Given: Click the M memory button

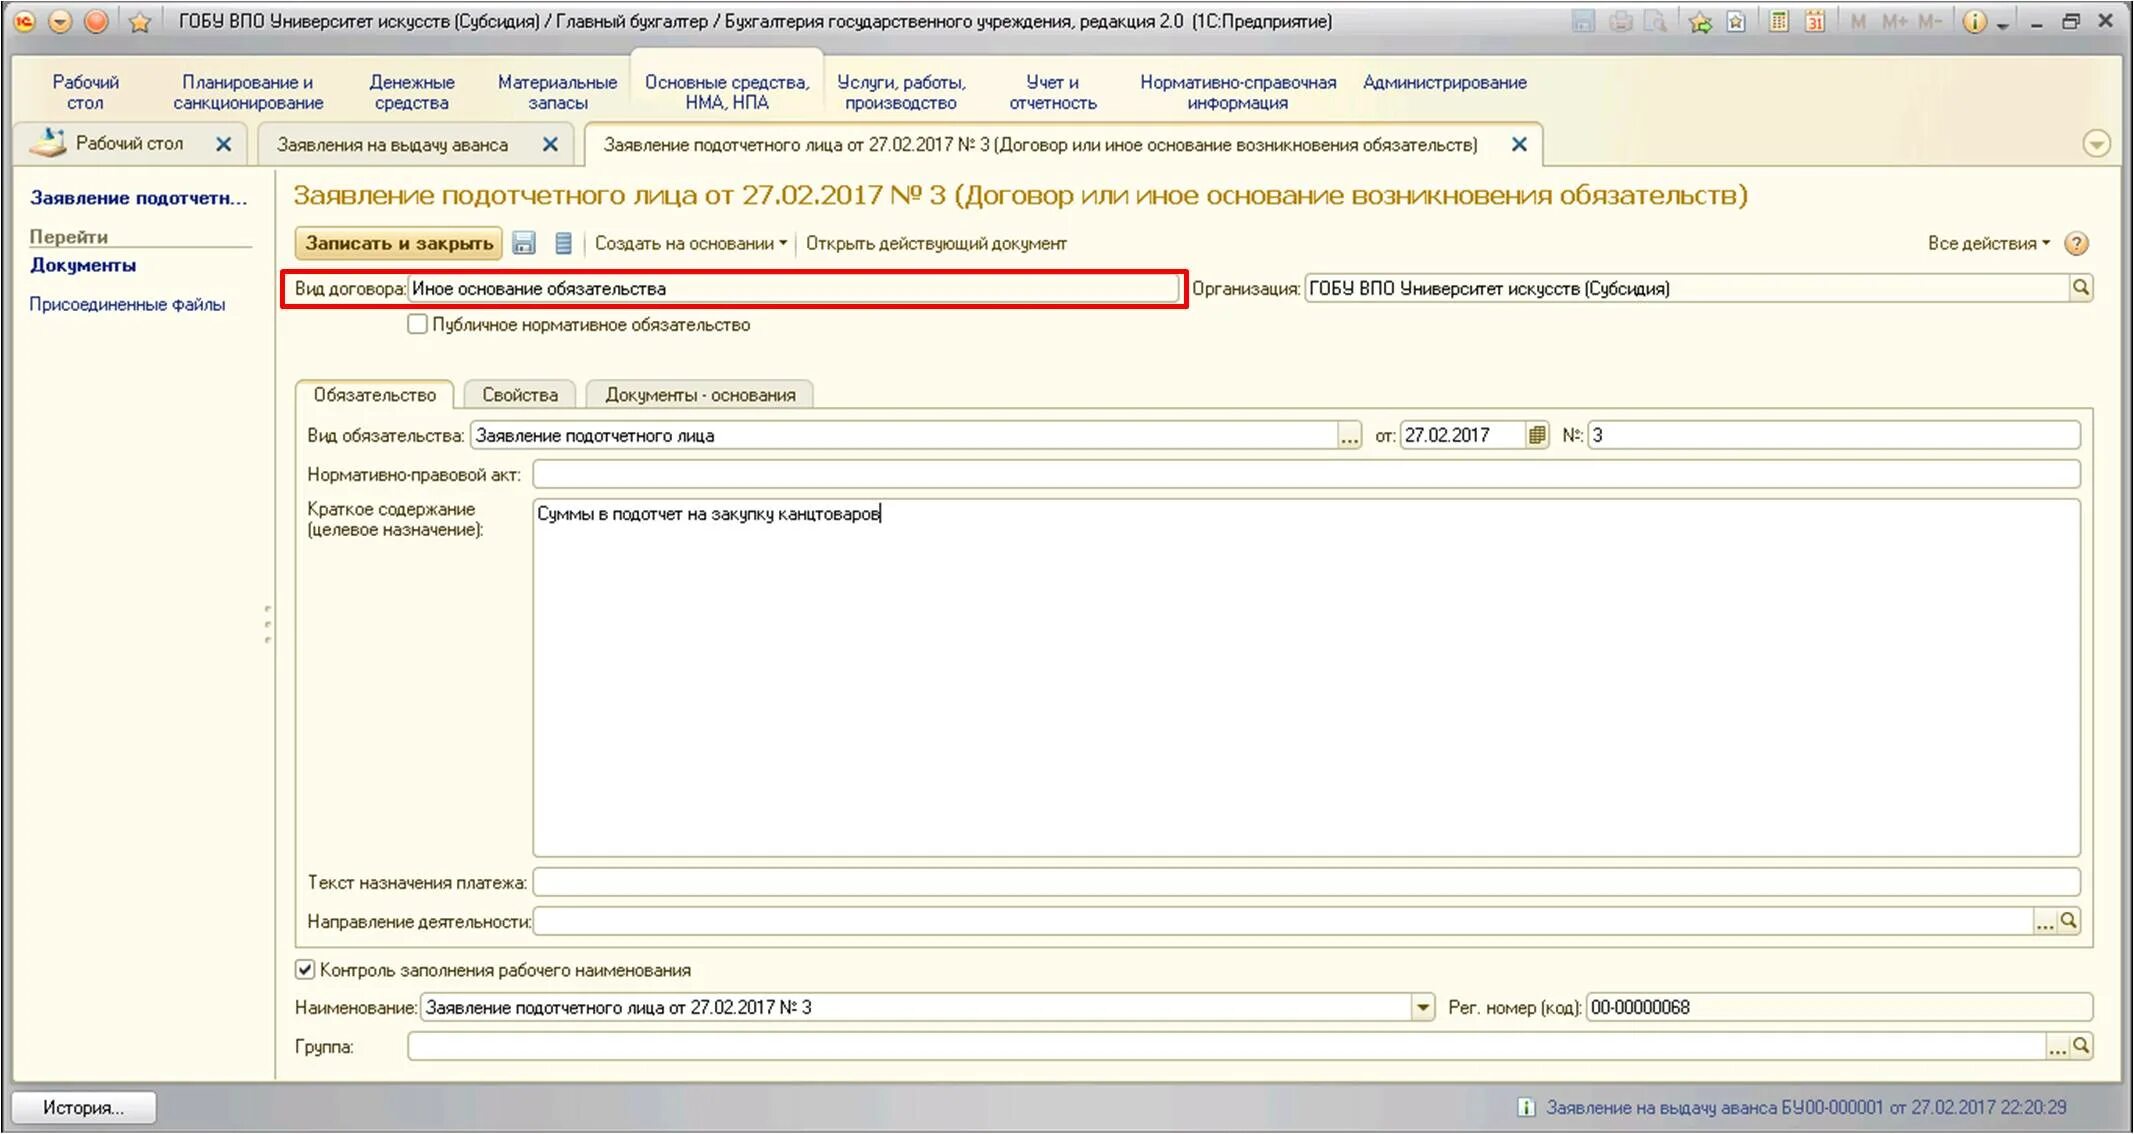Looking at the screenshot, I should coord(1858,21).
